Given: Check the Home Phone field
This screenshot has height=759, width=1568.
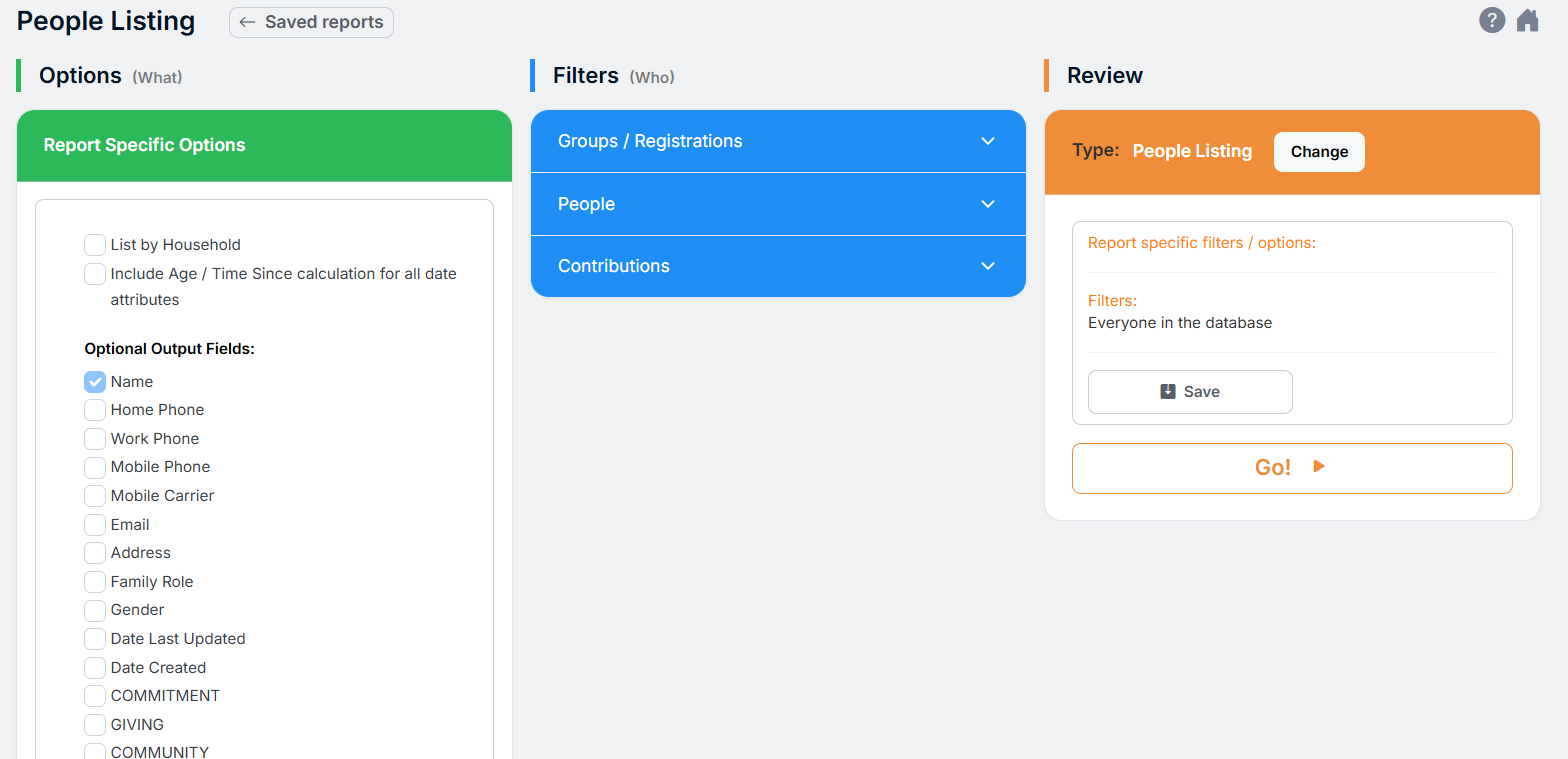Looking at the screenshot, I should (x=95, y=410).
